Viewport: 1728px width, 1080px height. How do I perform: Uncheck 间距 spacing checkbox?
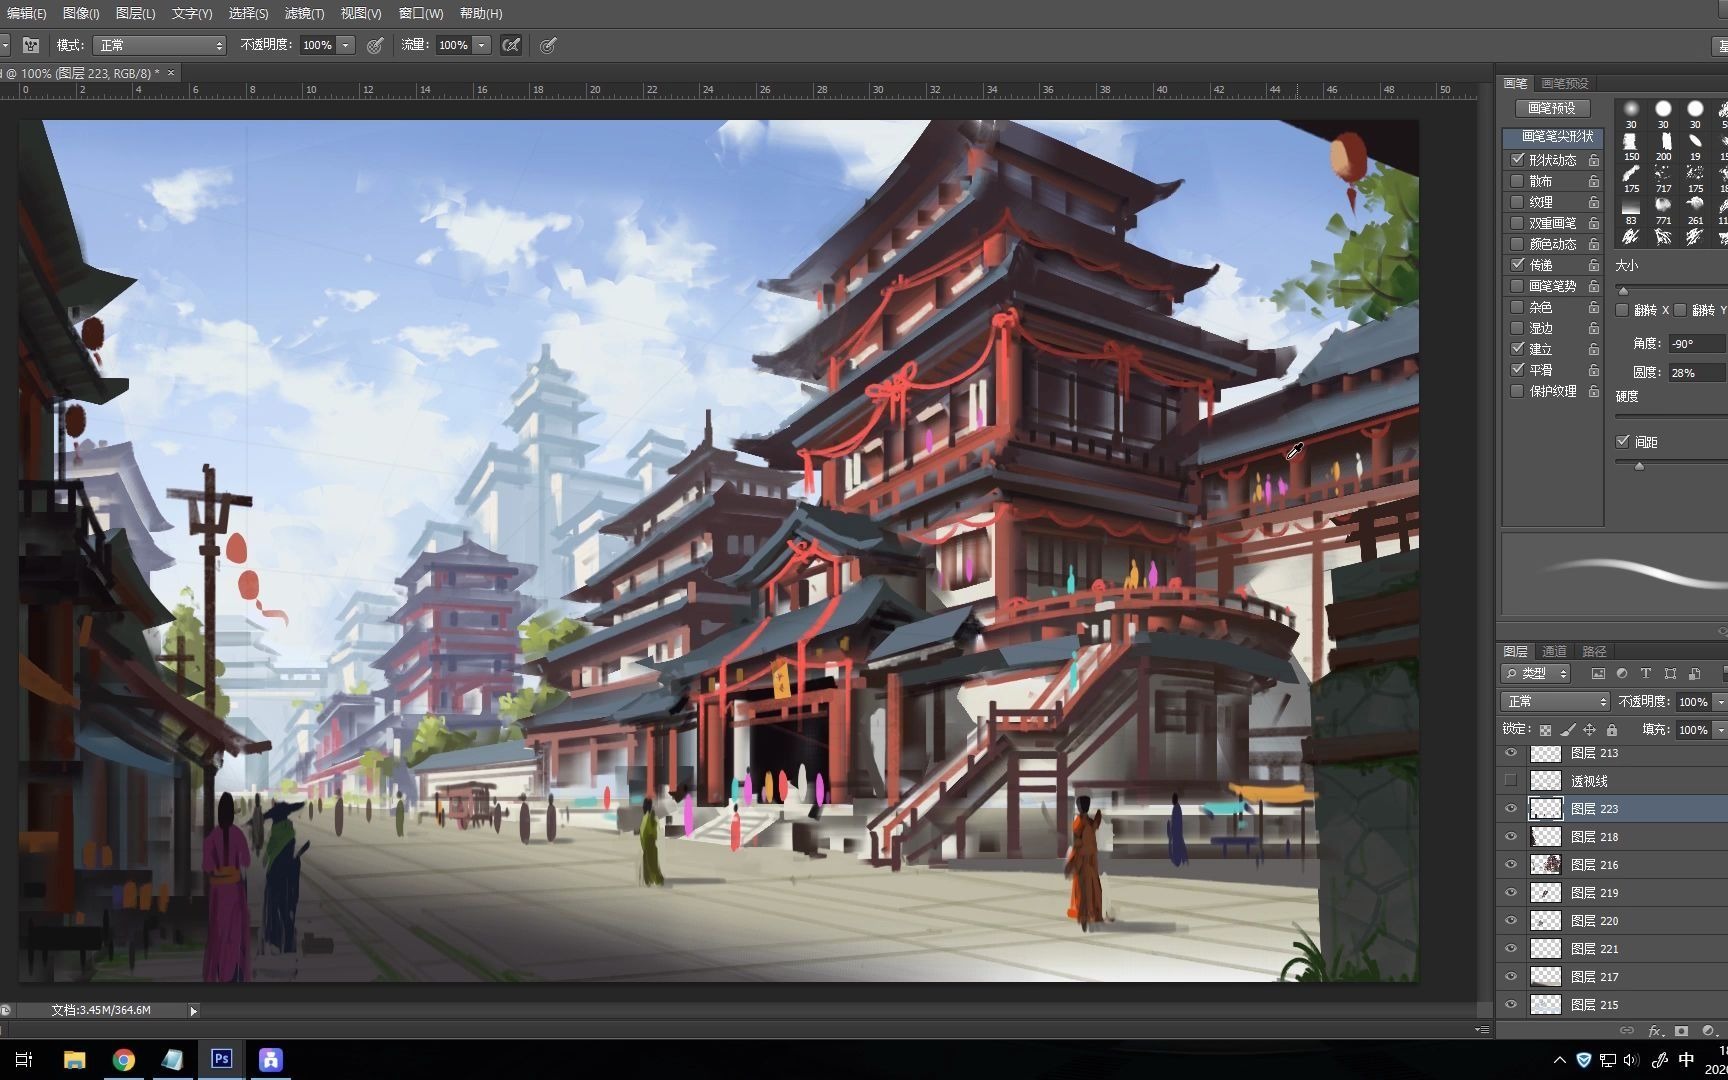click(x=1623, y=441)
